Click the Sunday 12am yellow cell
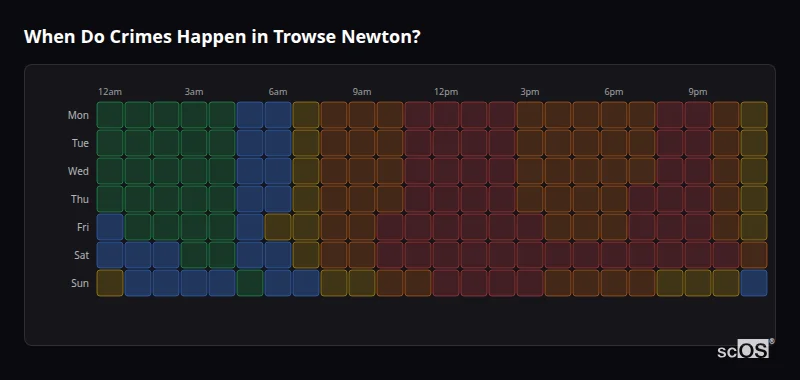800x380 pixels. point(110,283)
